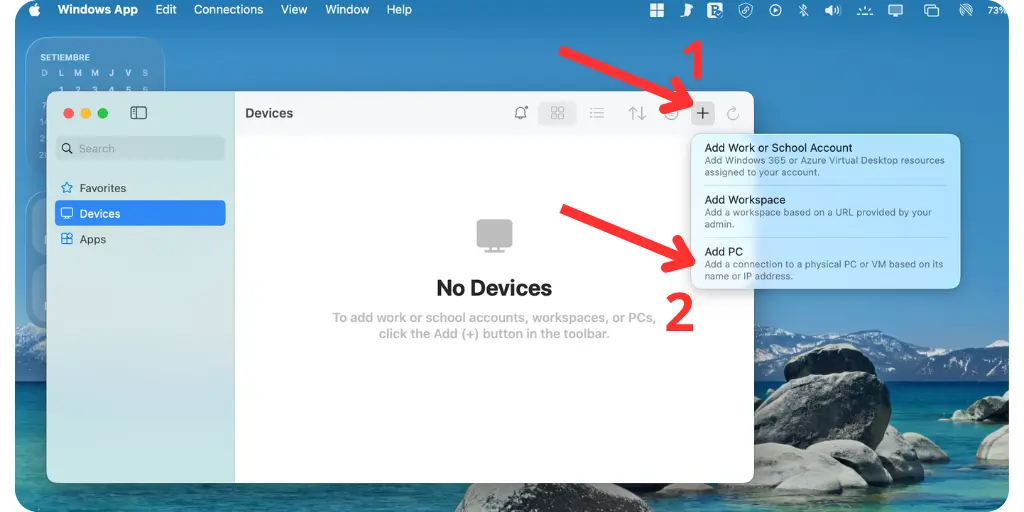Open the sort order arrows control
The height and width of the screenshot is (512, 1024).
point(637,114)
